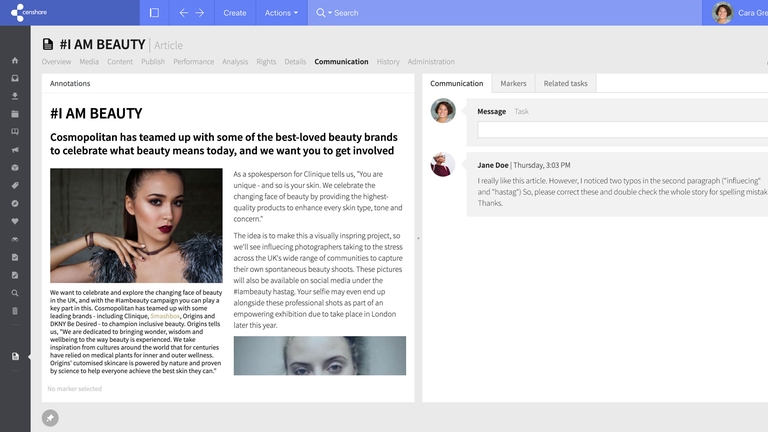Open the History tab

(388, 62)
